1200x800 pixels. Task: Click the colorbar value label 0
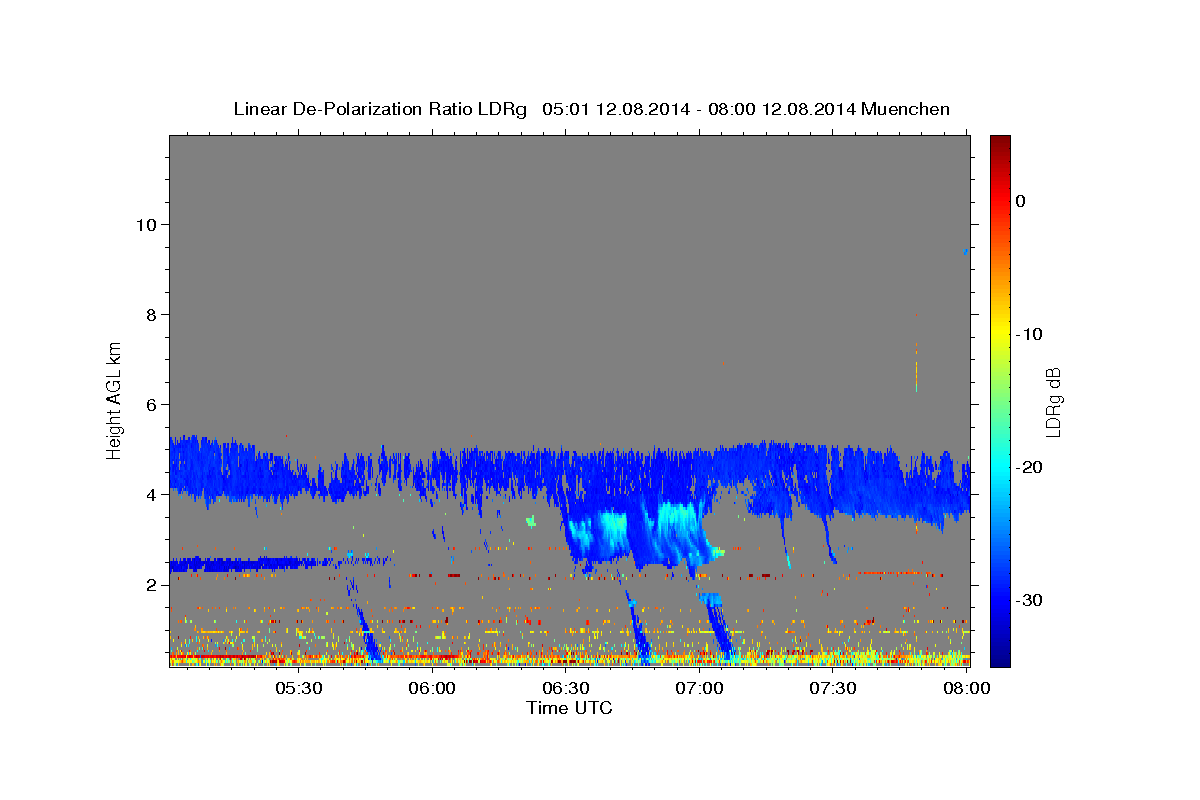[1021, 201]
